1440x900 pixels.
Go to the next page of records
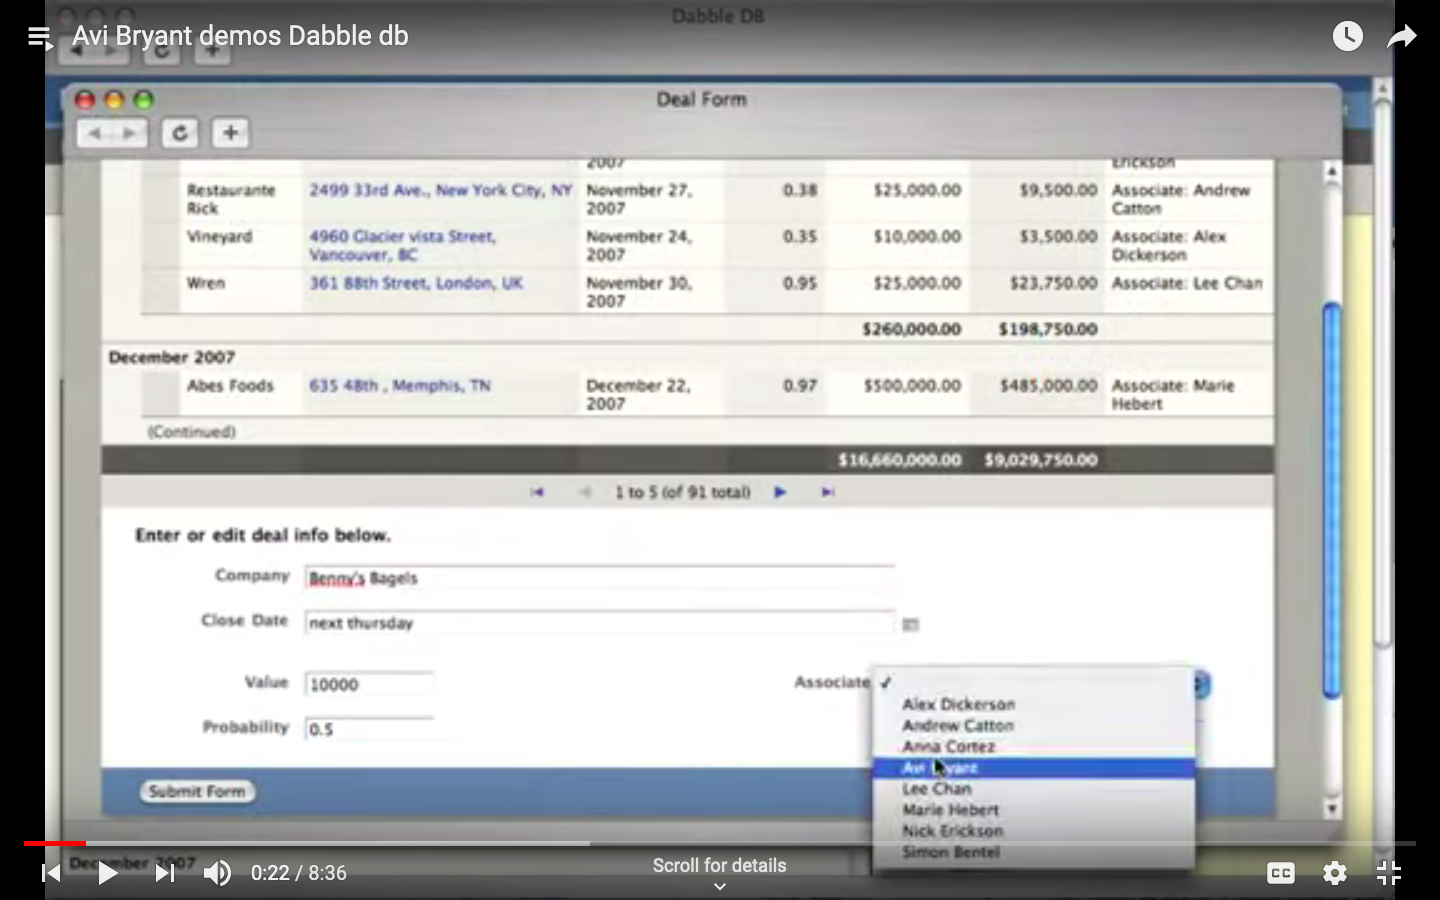[780, 492]
